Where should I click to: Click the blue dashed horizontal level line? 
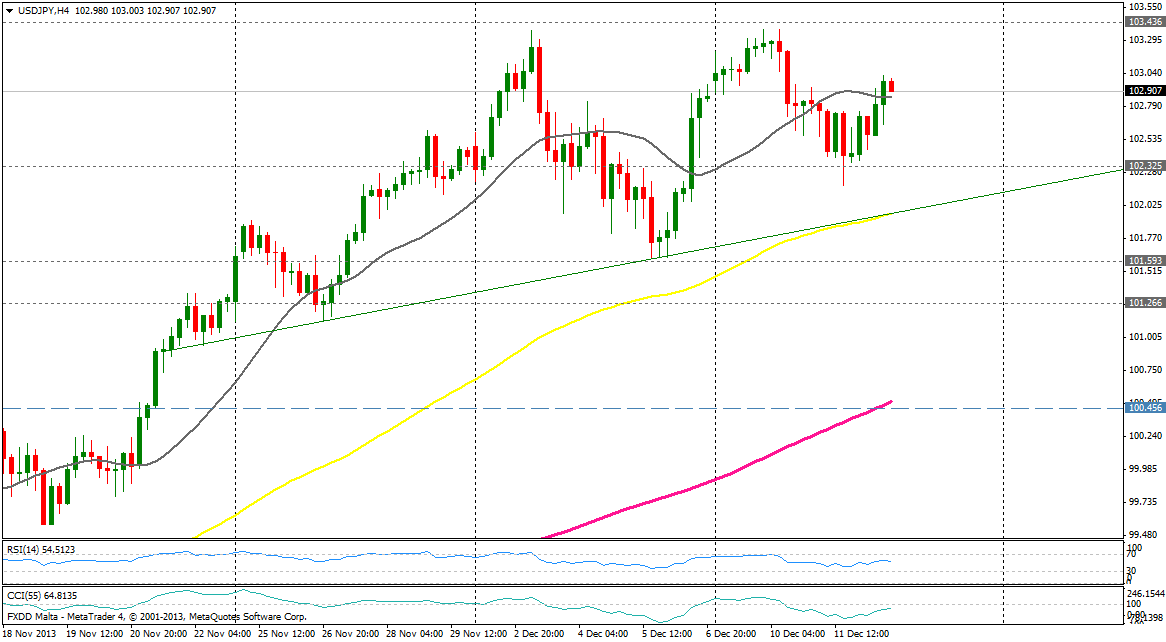600,408
